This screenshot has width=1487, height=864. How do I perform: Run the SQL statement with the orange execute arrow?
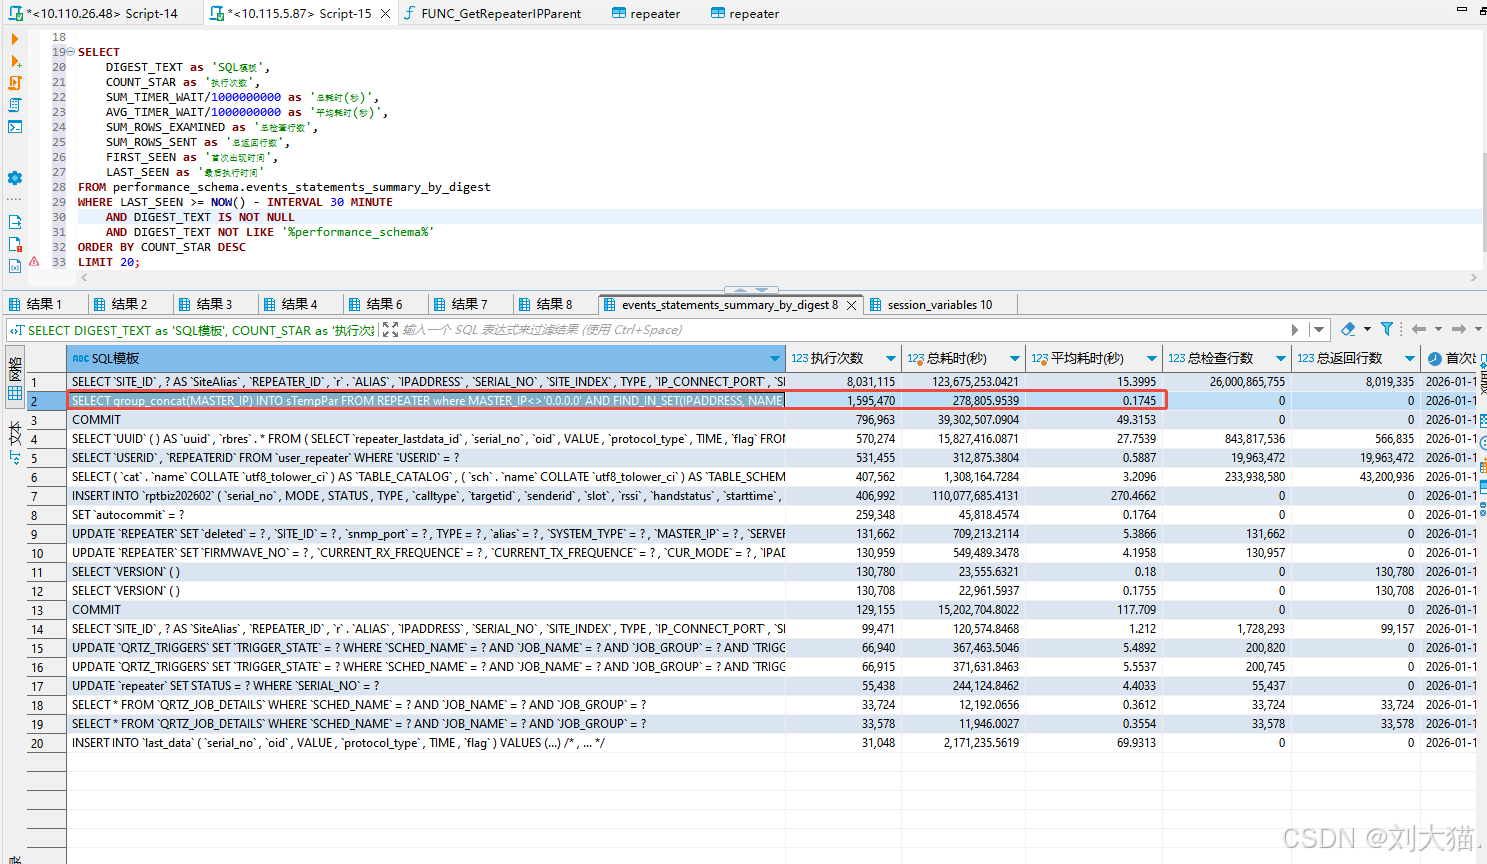pyautogui.click(x=14, y=39)
